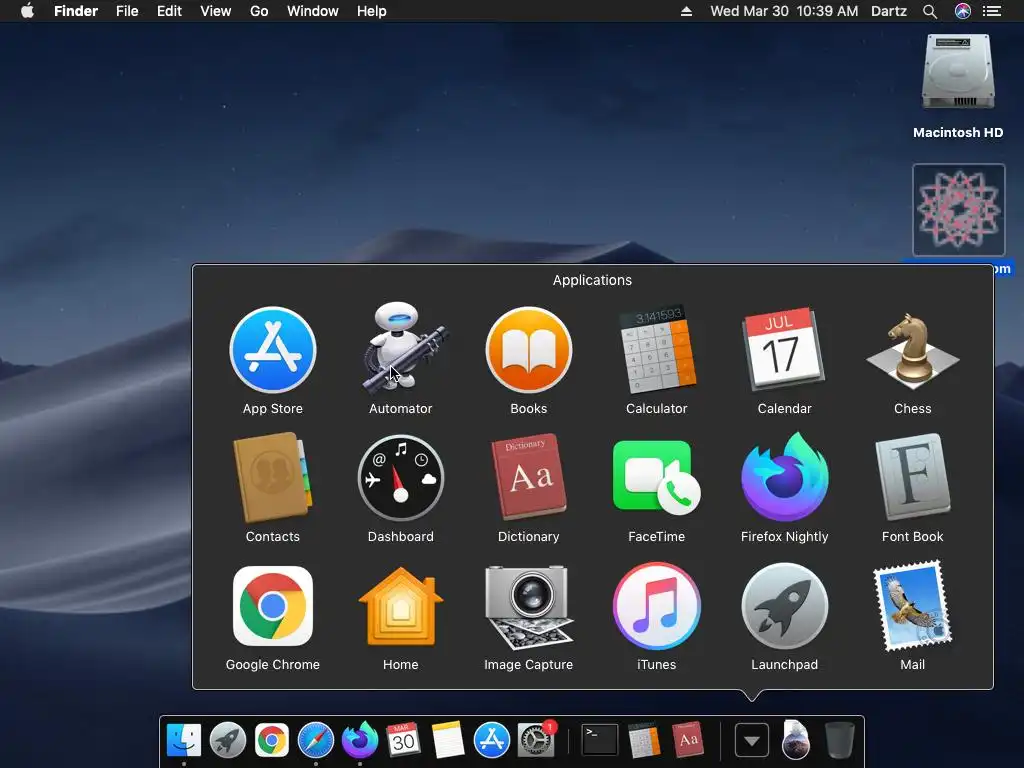Click the App Store icon in the Dock
The height and width of the screenshot is (768, 1024).
[491, 740]
